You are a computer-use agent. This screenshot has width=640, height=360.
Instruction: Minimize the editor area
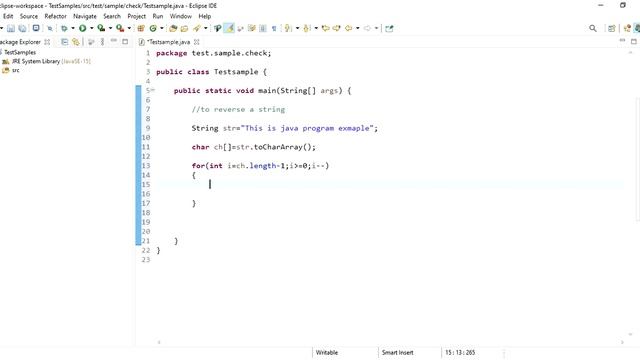click(x=622, y=41)
